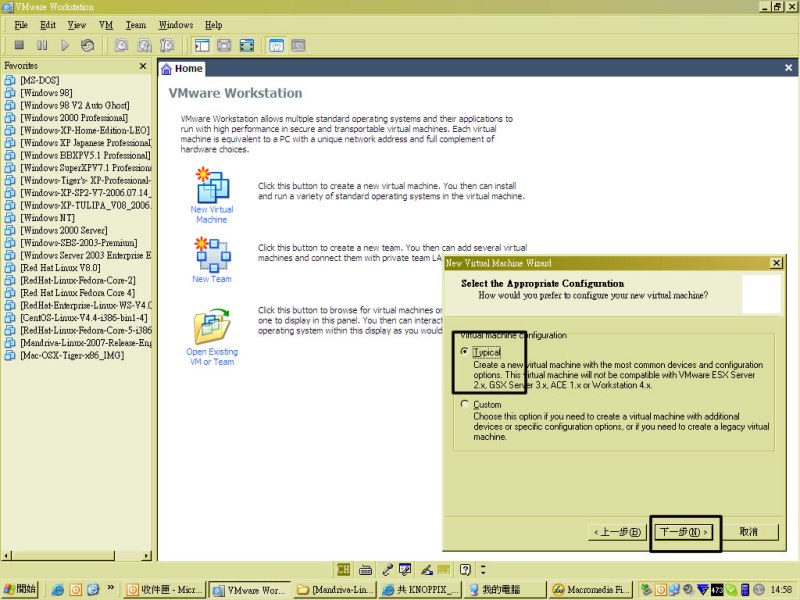Click the Quick Switch toolbar icon
Viewport: 800px width, 600px height.
(x=224, y=45)
